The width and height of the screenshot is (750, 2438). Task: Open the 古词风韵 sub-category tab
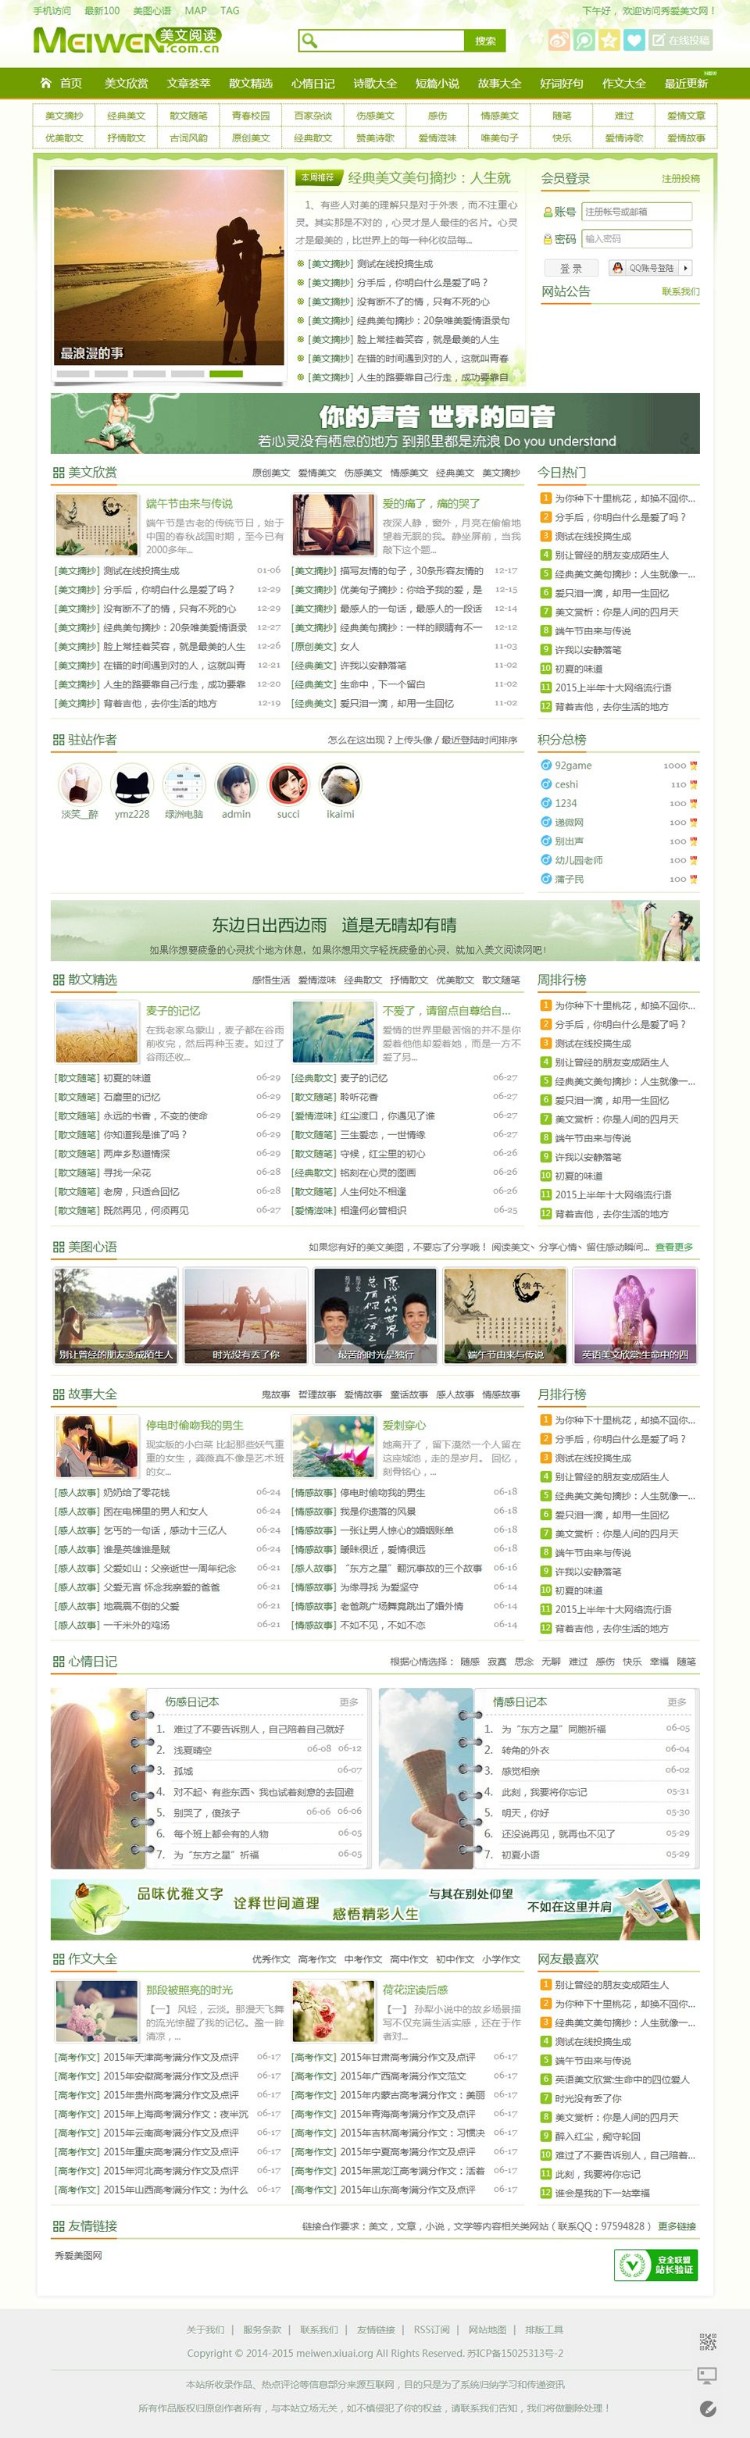[188, 138]
